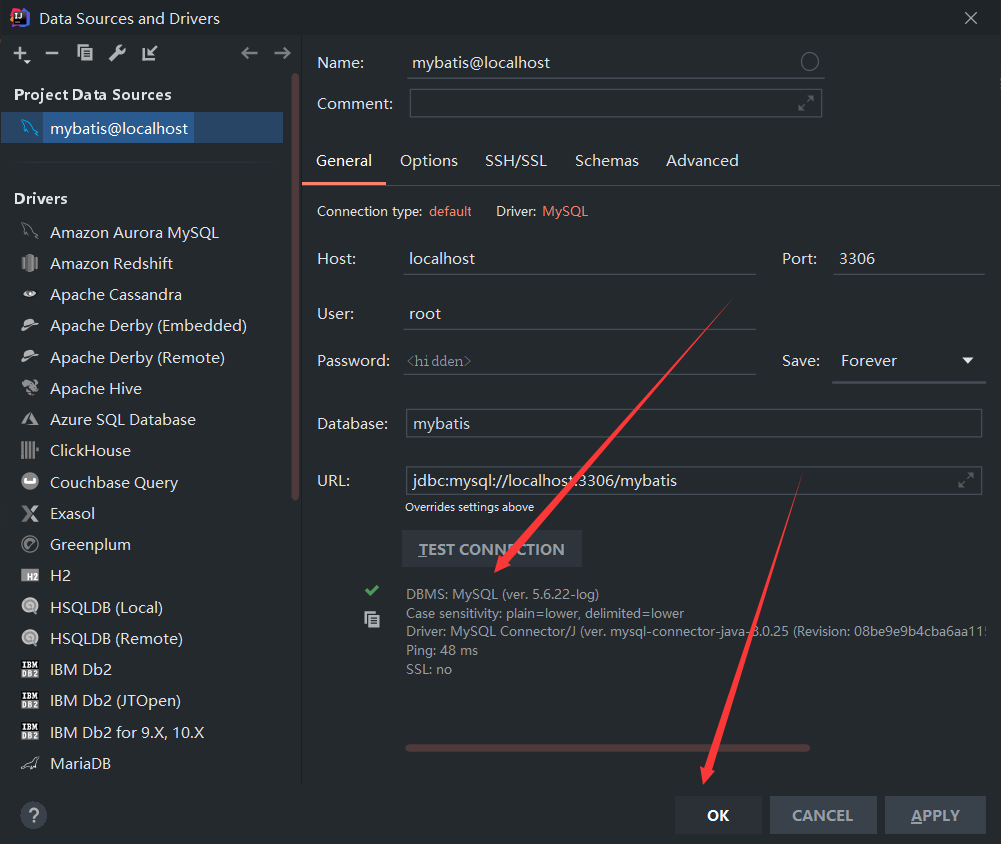Click the TEST CONNECTION button
The width and height of the screenshot is (1001, 844).
(491, 548)
